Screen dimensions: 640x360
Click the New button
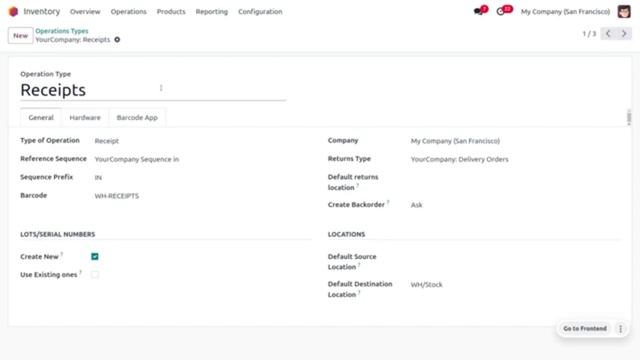(20, 36)
